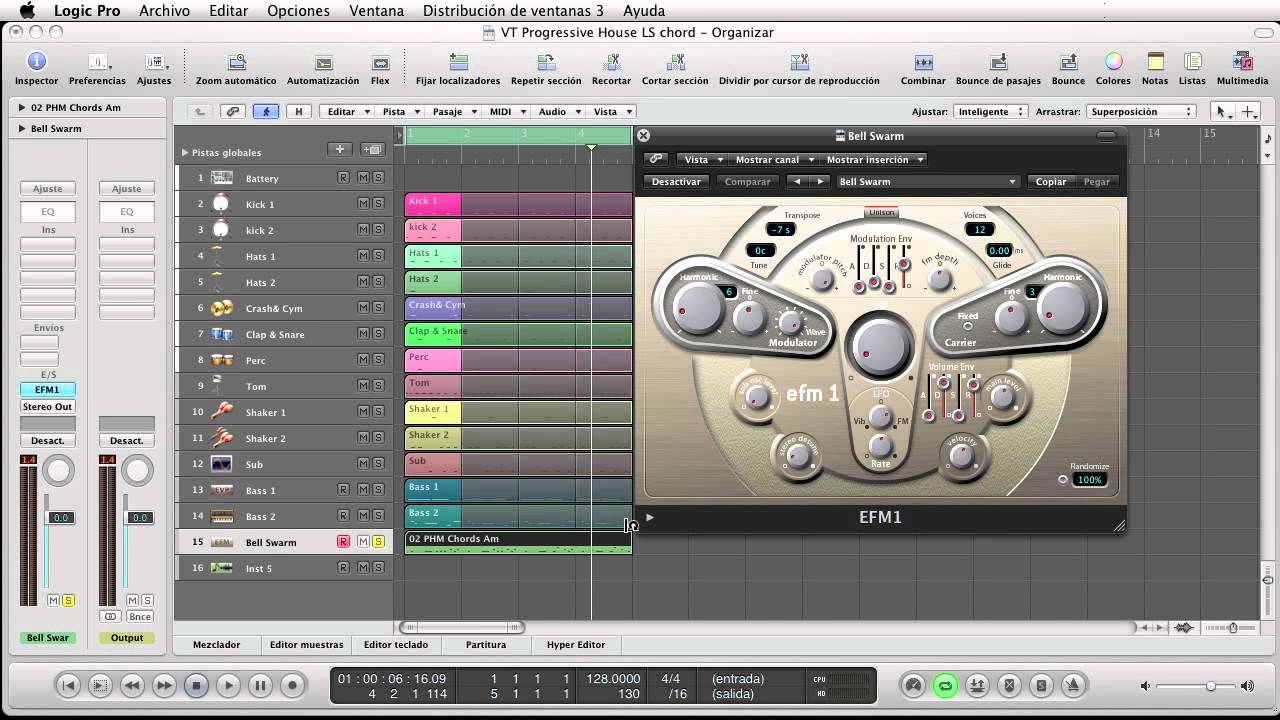Click Dividir por cursor de reproducción icon
The height and width of the screenshot is (720, 1280).
coord(799,62)
